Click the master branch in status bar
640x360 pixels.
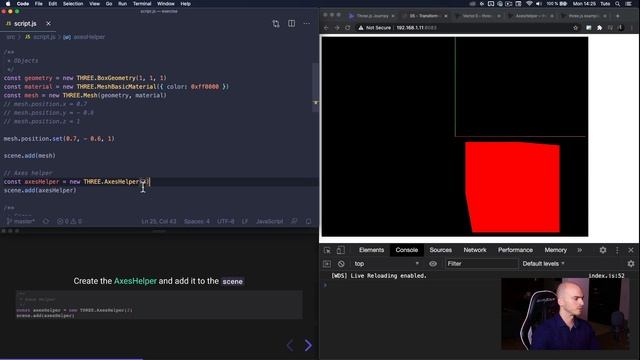point(20,221)
